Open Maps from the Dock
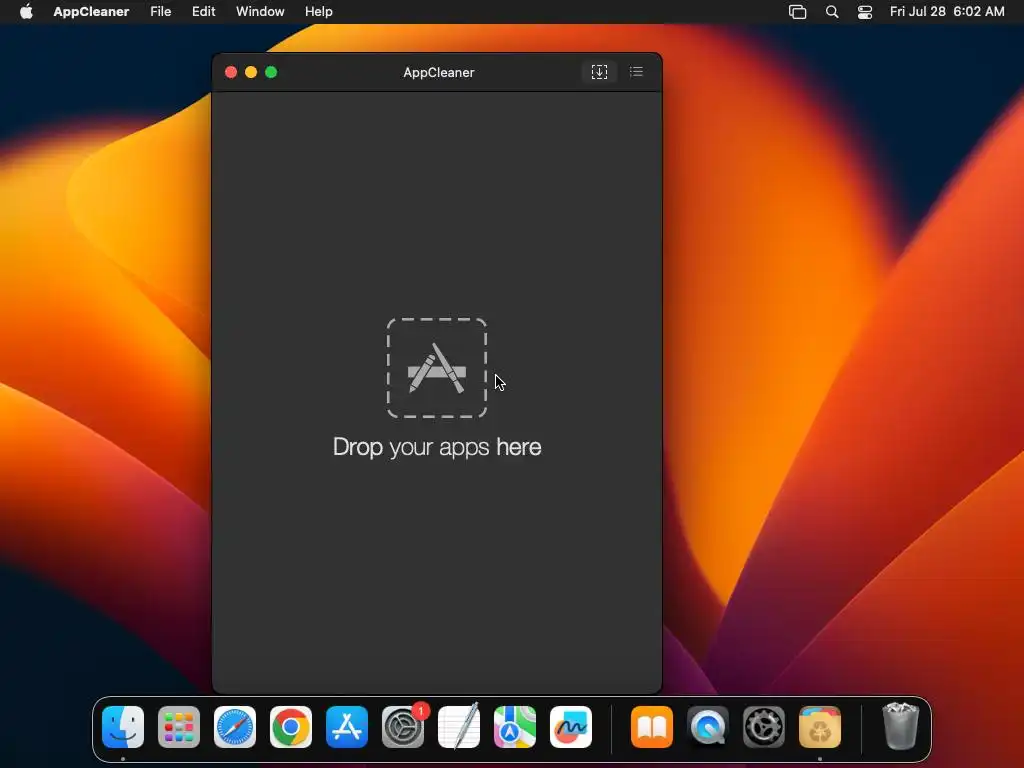Viewport: 1024px width, 768px height. click(515, 727)
